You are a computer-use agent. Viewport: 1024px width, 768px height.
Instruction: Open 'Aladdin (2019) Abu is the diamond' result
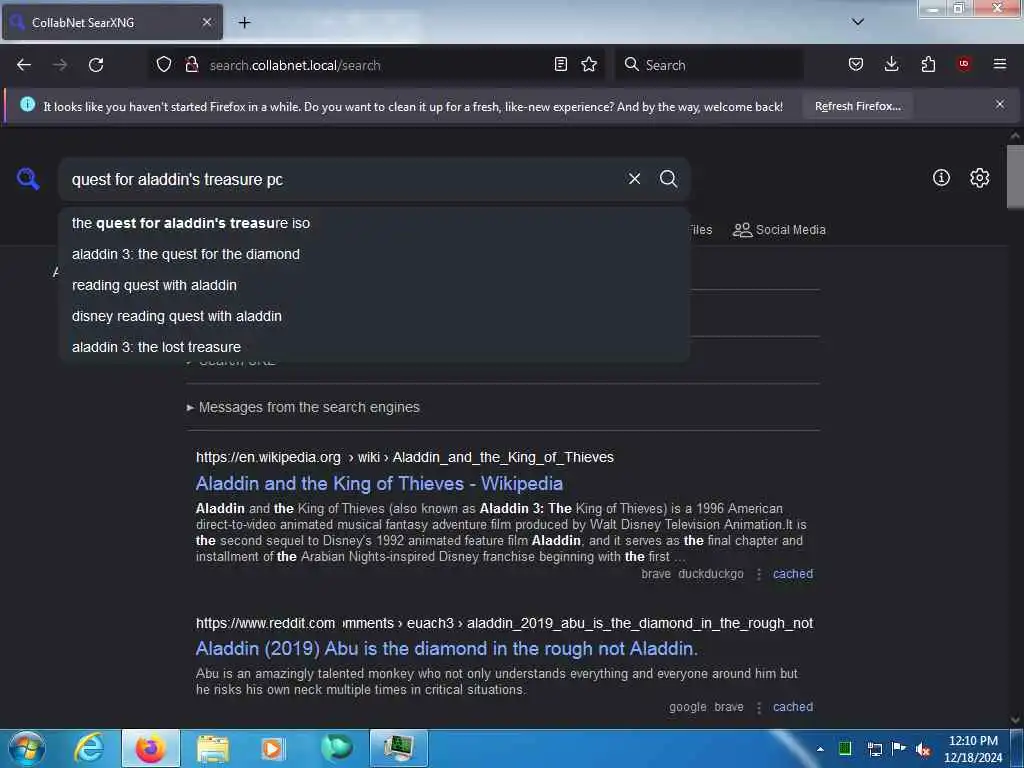click(447, 648)
